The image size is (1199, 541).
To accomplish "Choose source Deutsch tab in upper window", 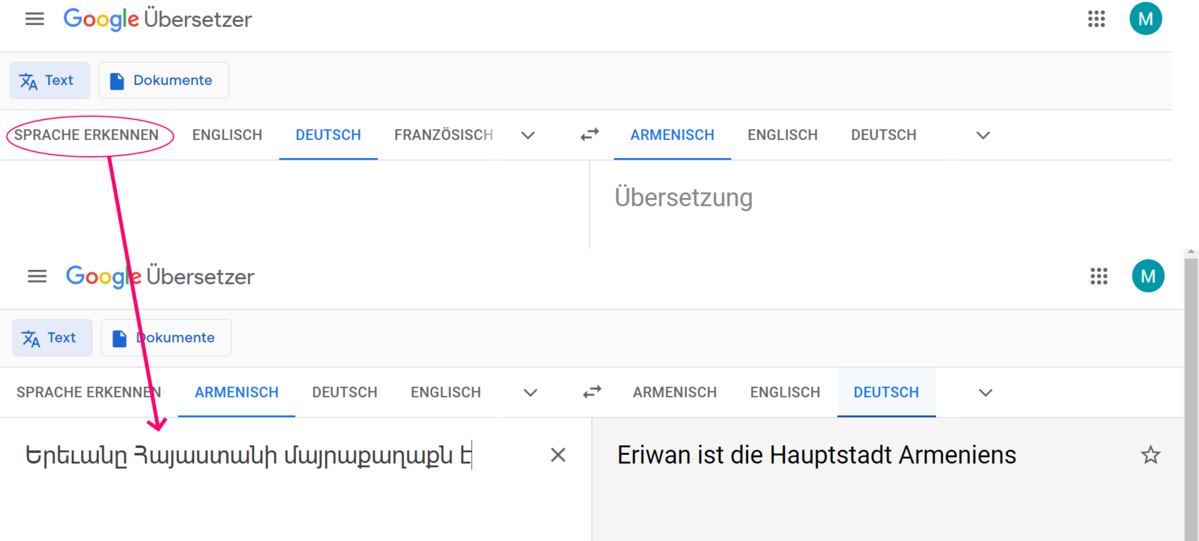I will pyautogui.click(x=328, y=135).
